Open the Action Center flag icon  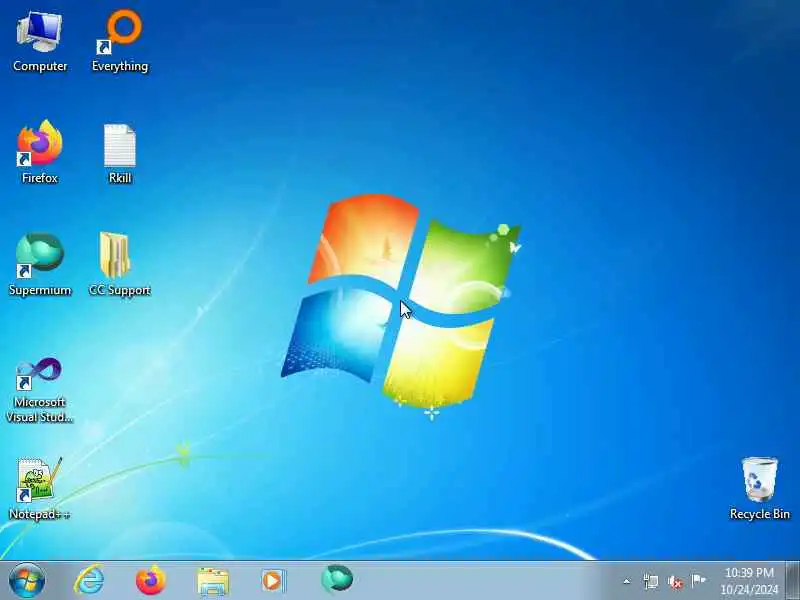tap(698, 581)
